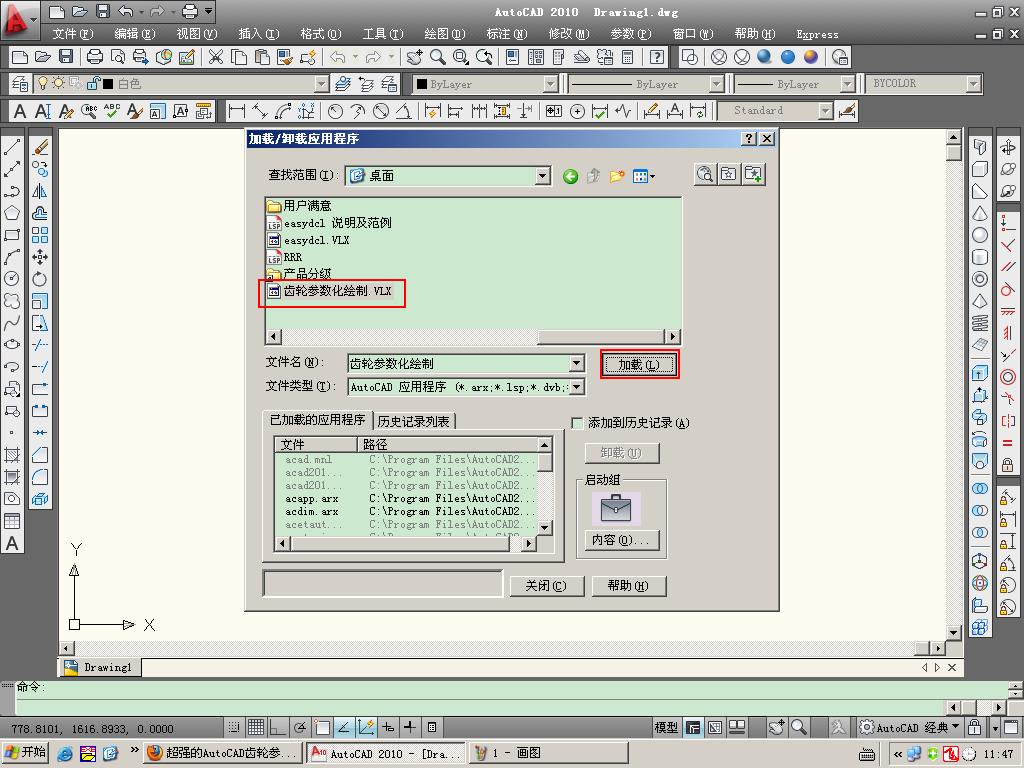Screen dimensions: 1024x768
Task: Open the 文件(F) menu
Action: point(72,34)
